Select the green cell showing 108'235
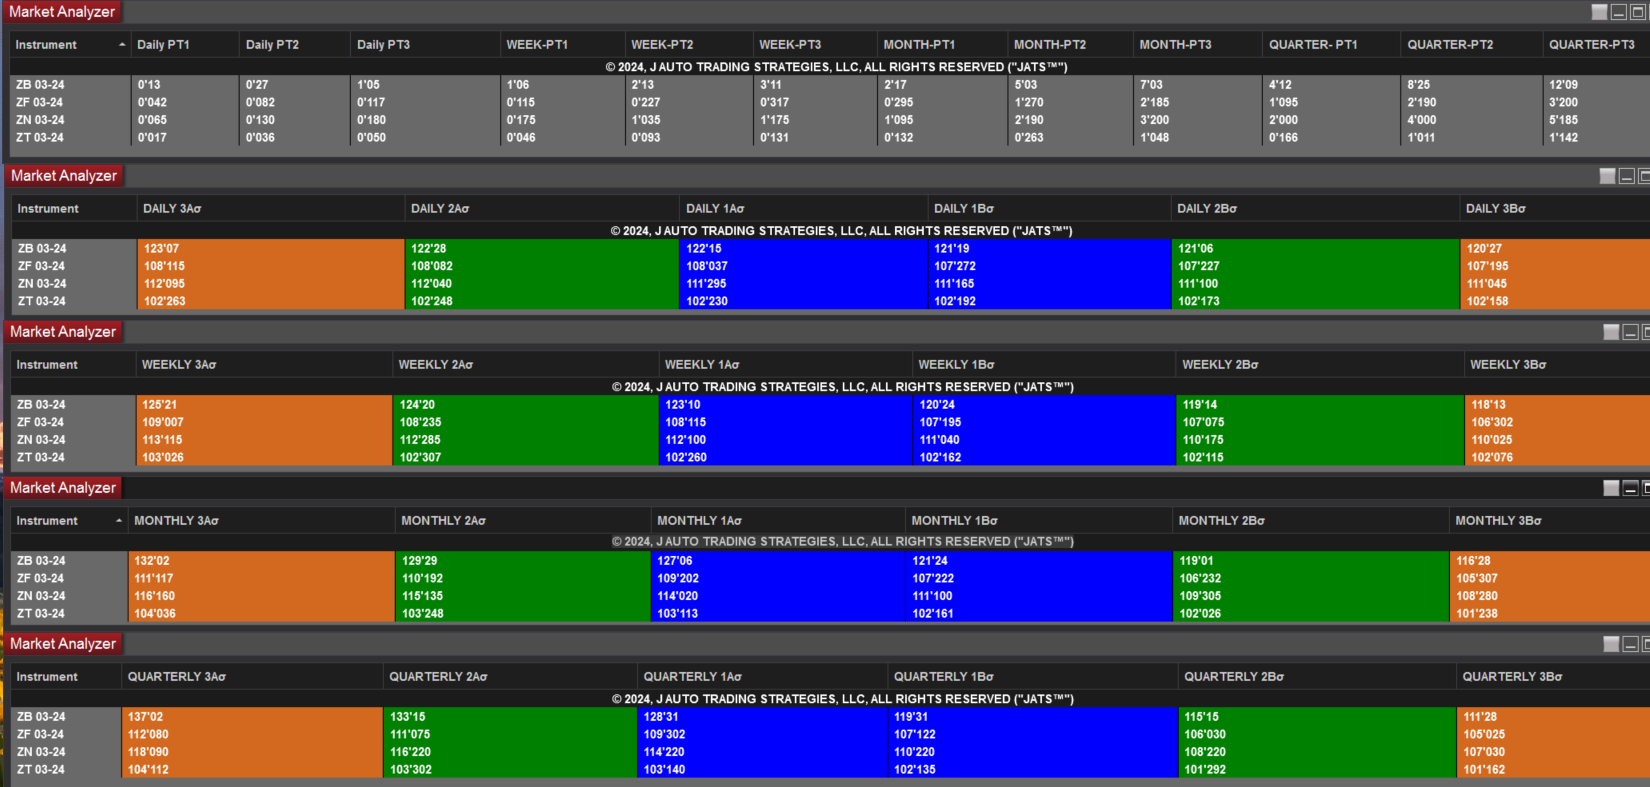 (525, 422)
